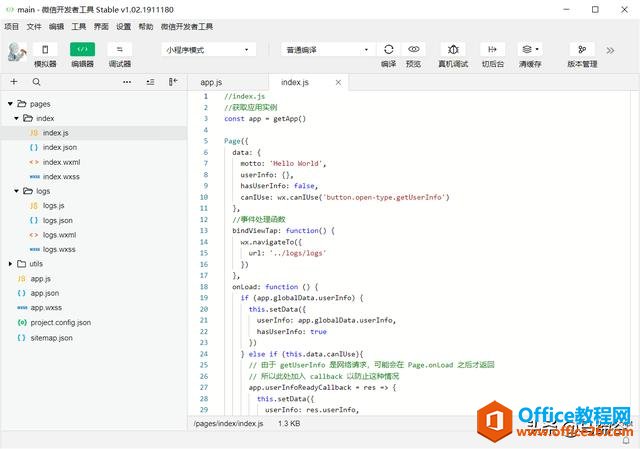Close the index.js tab
Image resolution: width=640 pixels, height=449 pixels.
click(x=338, y=82)
